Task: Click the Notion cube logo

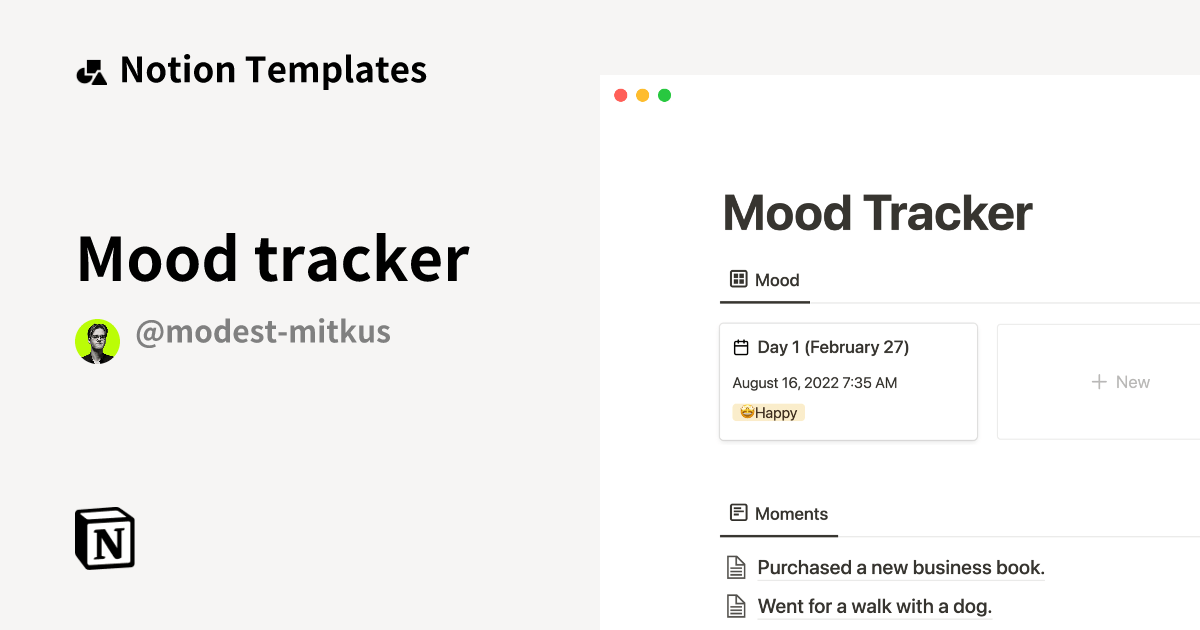Action: click(x=105, y=538)
